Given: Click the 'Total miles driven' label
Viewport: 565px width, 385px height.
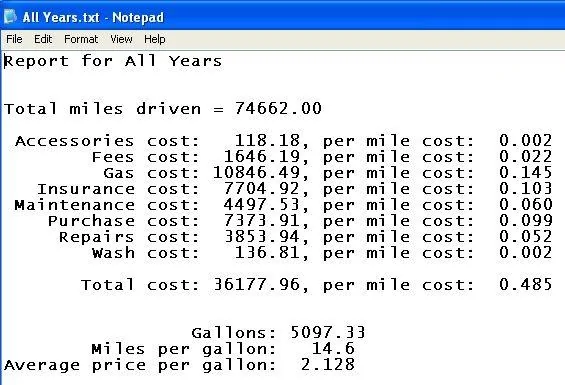Looking at the screenshot, I should [102, 109].
